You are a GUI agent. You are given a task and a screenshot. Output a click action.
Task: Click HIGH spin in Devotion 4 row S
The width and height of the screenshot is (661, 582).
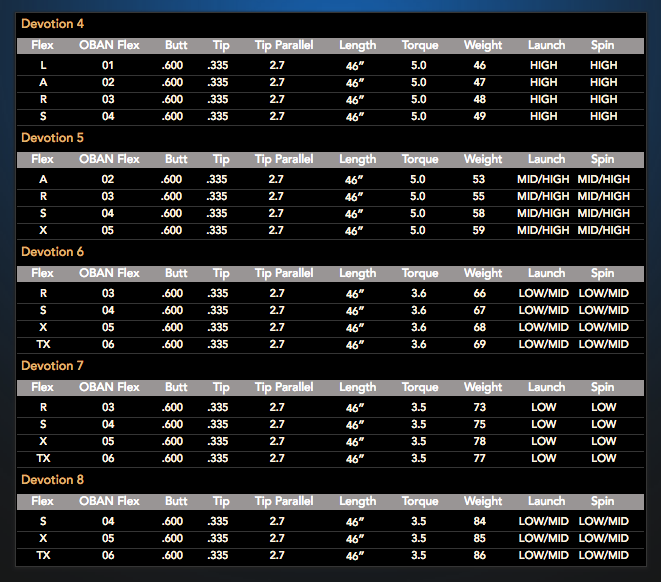point(604,116)
